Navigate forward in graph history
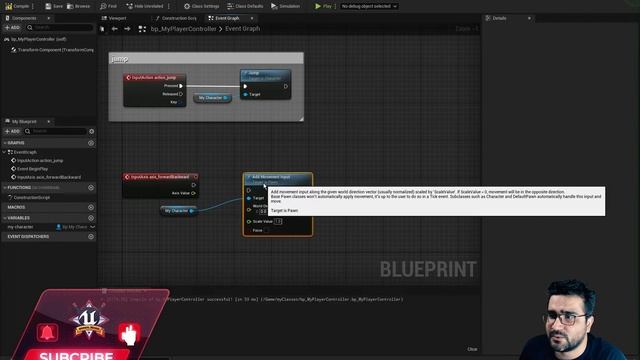 [x=127, y=29]
